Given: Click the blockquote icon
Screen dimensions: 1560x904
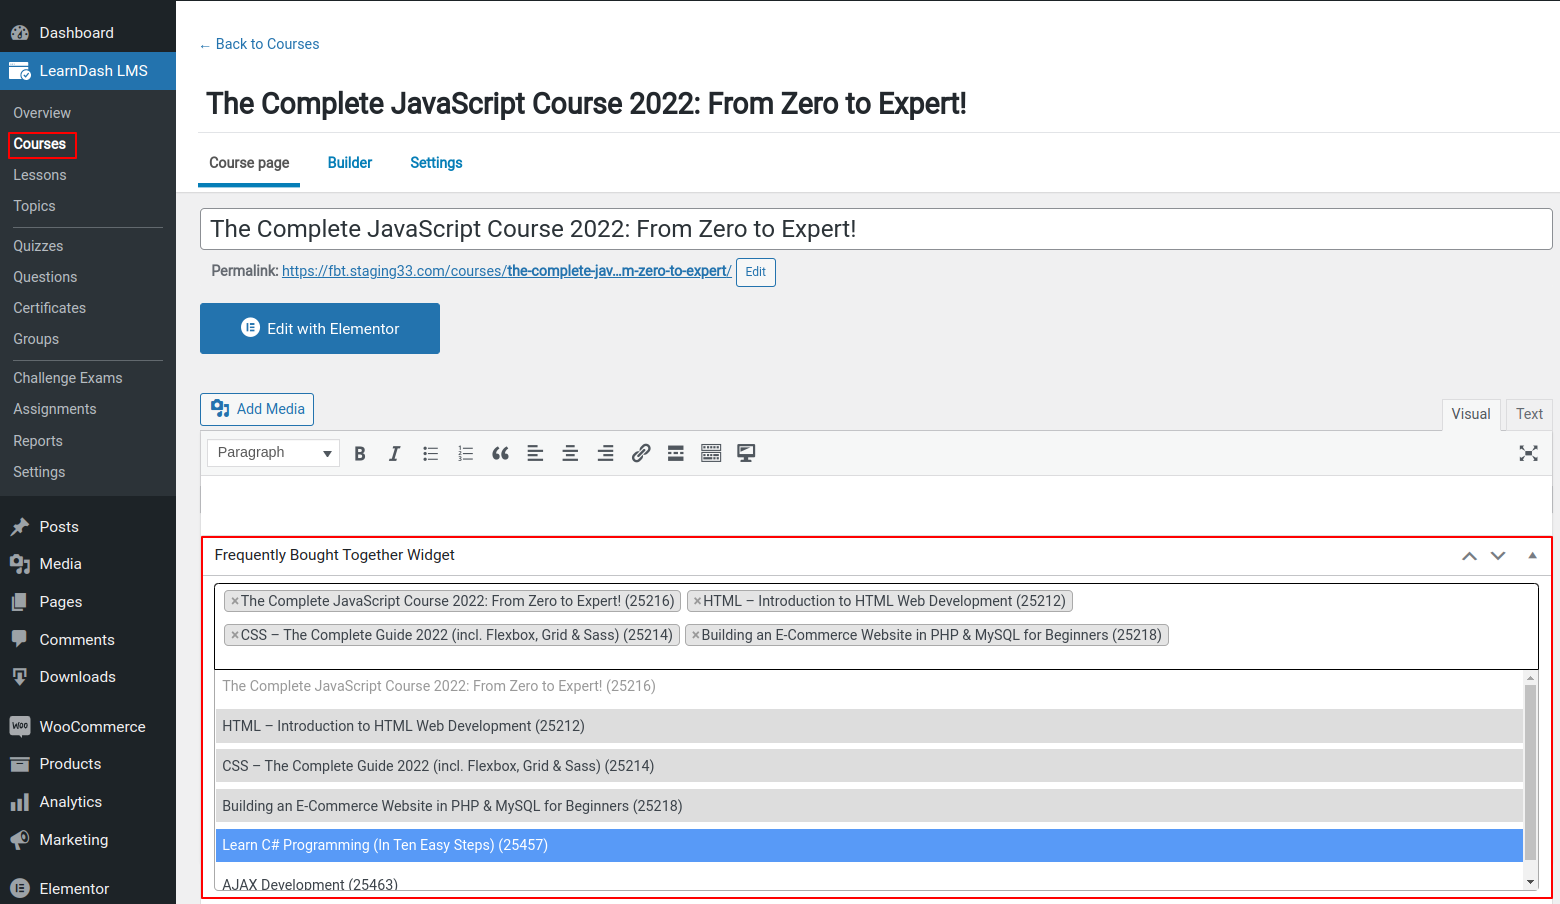Looking at the screenshot, I should [500, 454].
